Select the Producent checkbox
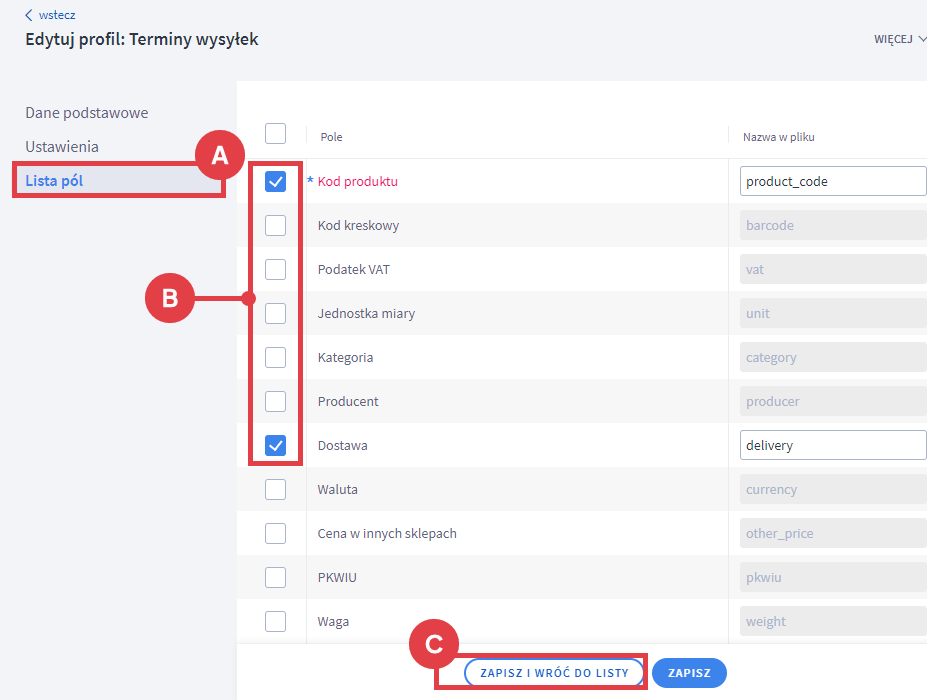 pos(276,402)
